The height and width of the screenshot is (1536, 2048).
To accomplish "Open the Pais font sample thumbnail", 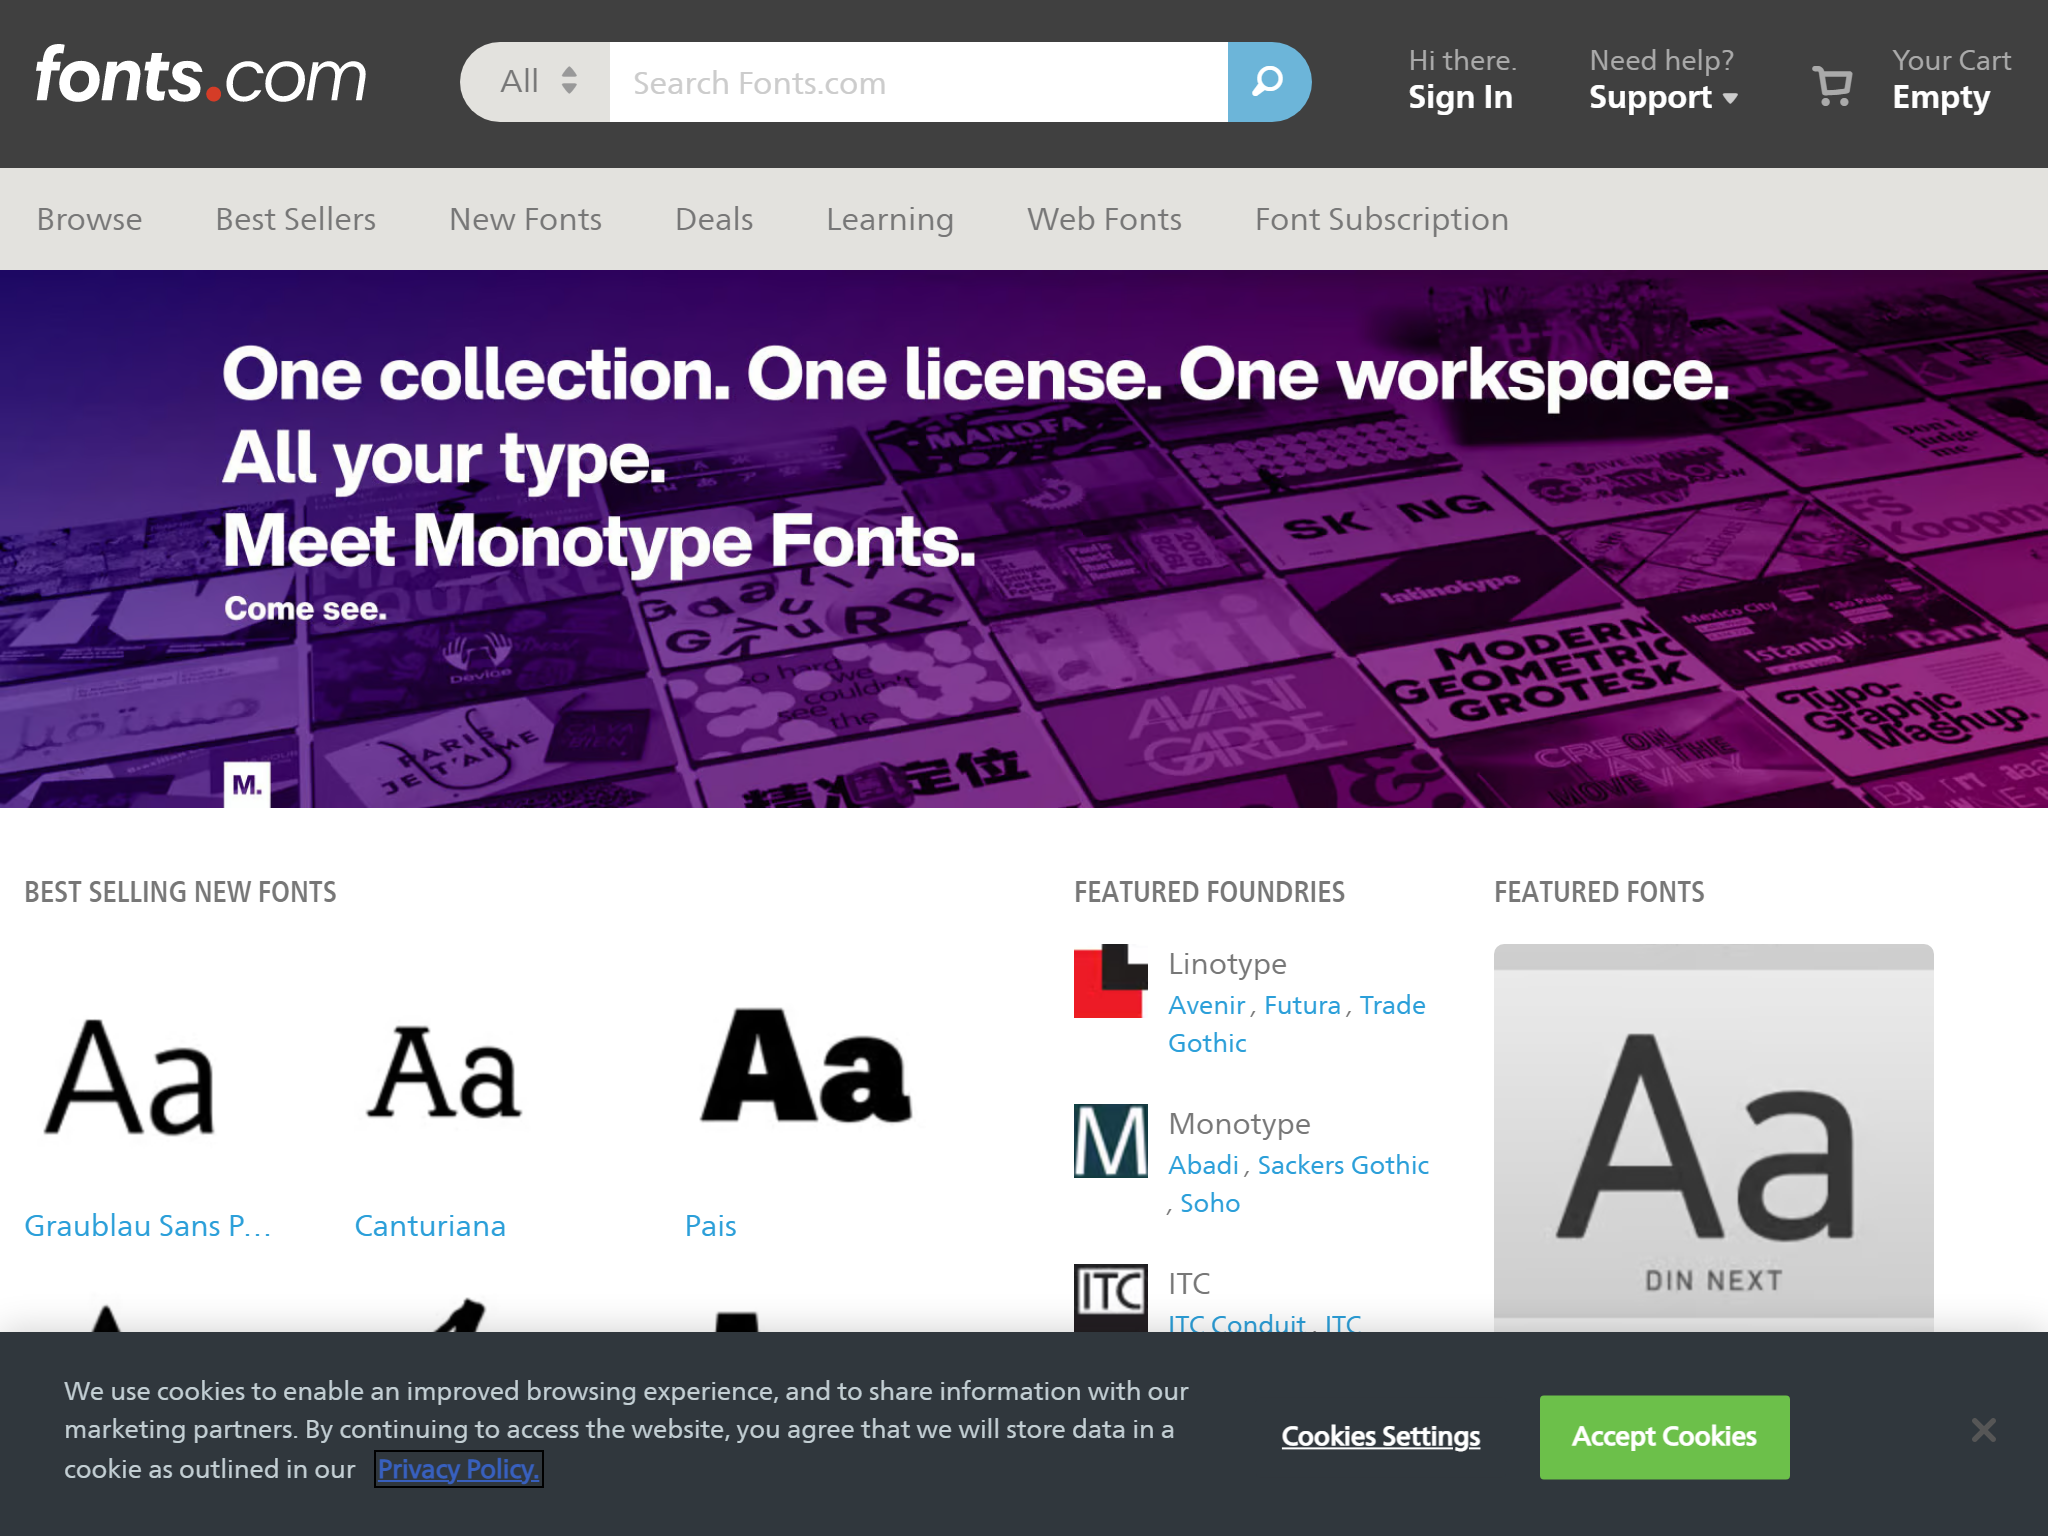I will (806, 1066).
